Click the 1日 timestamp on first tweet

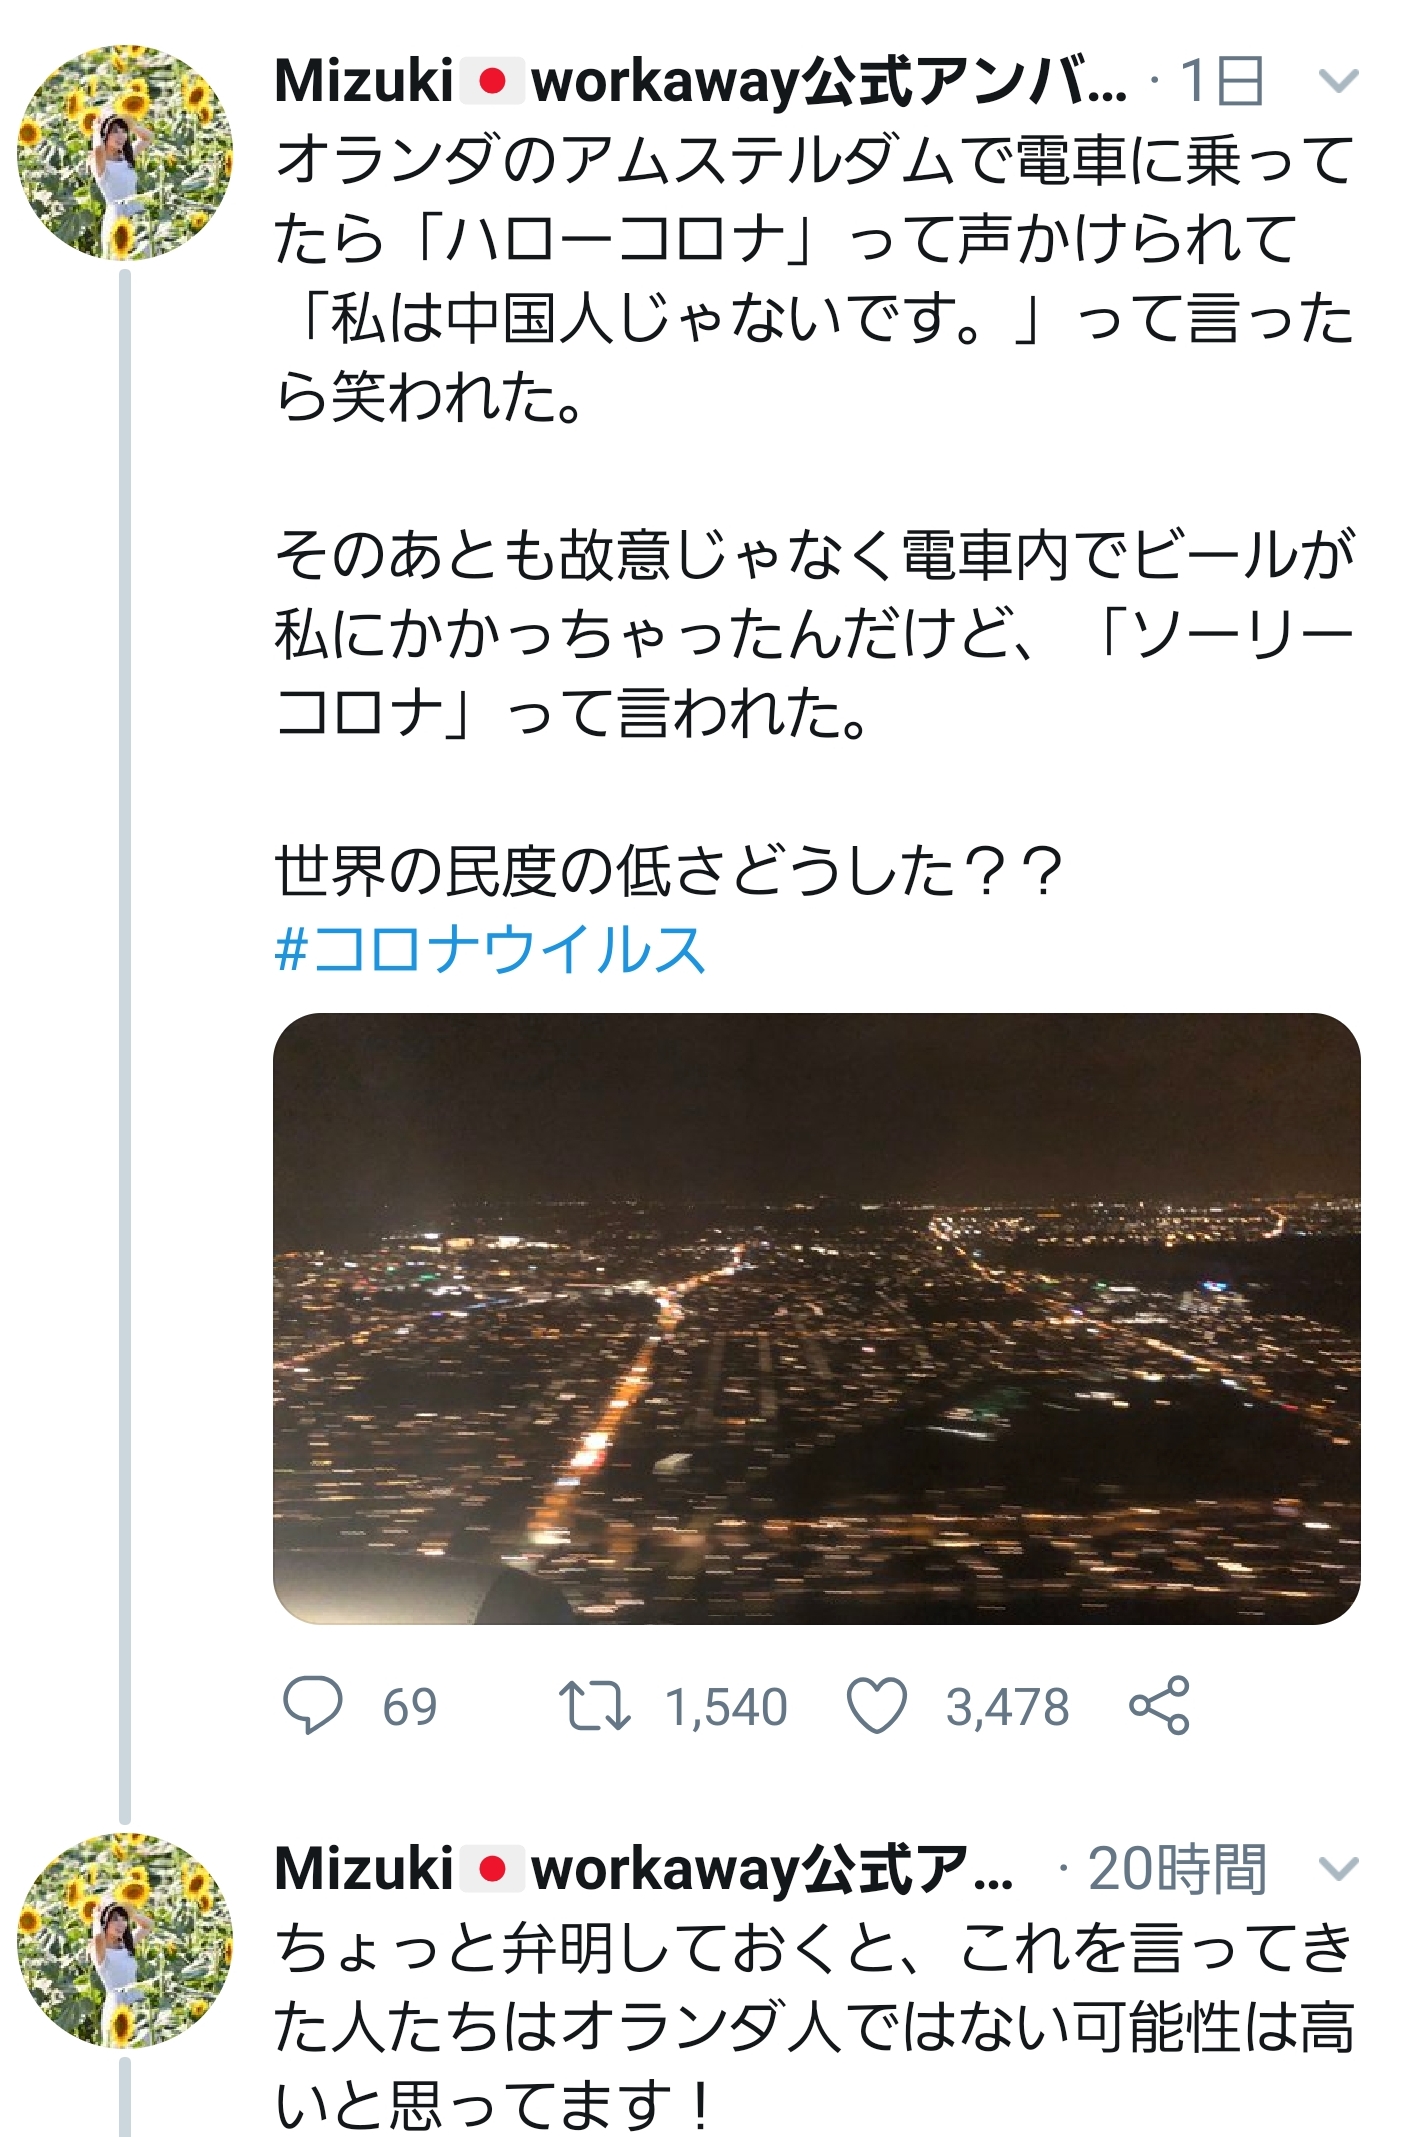coord(1221,81)
